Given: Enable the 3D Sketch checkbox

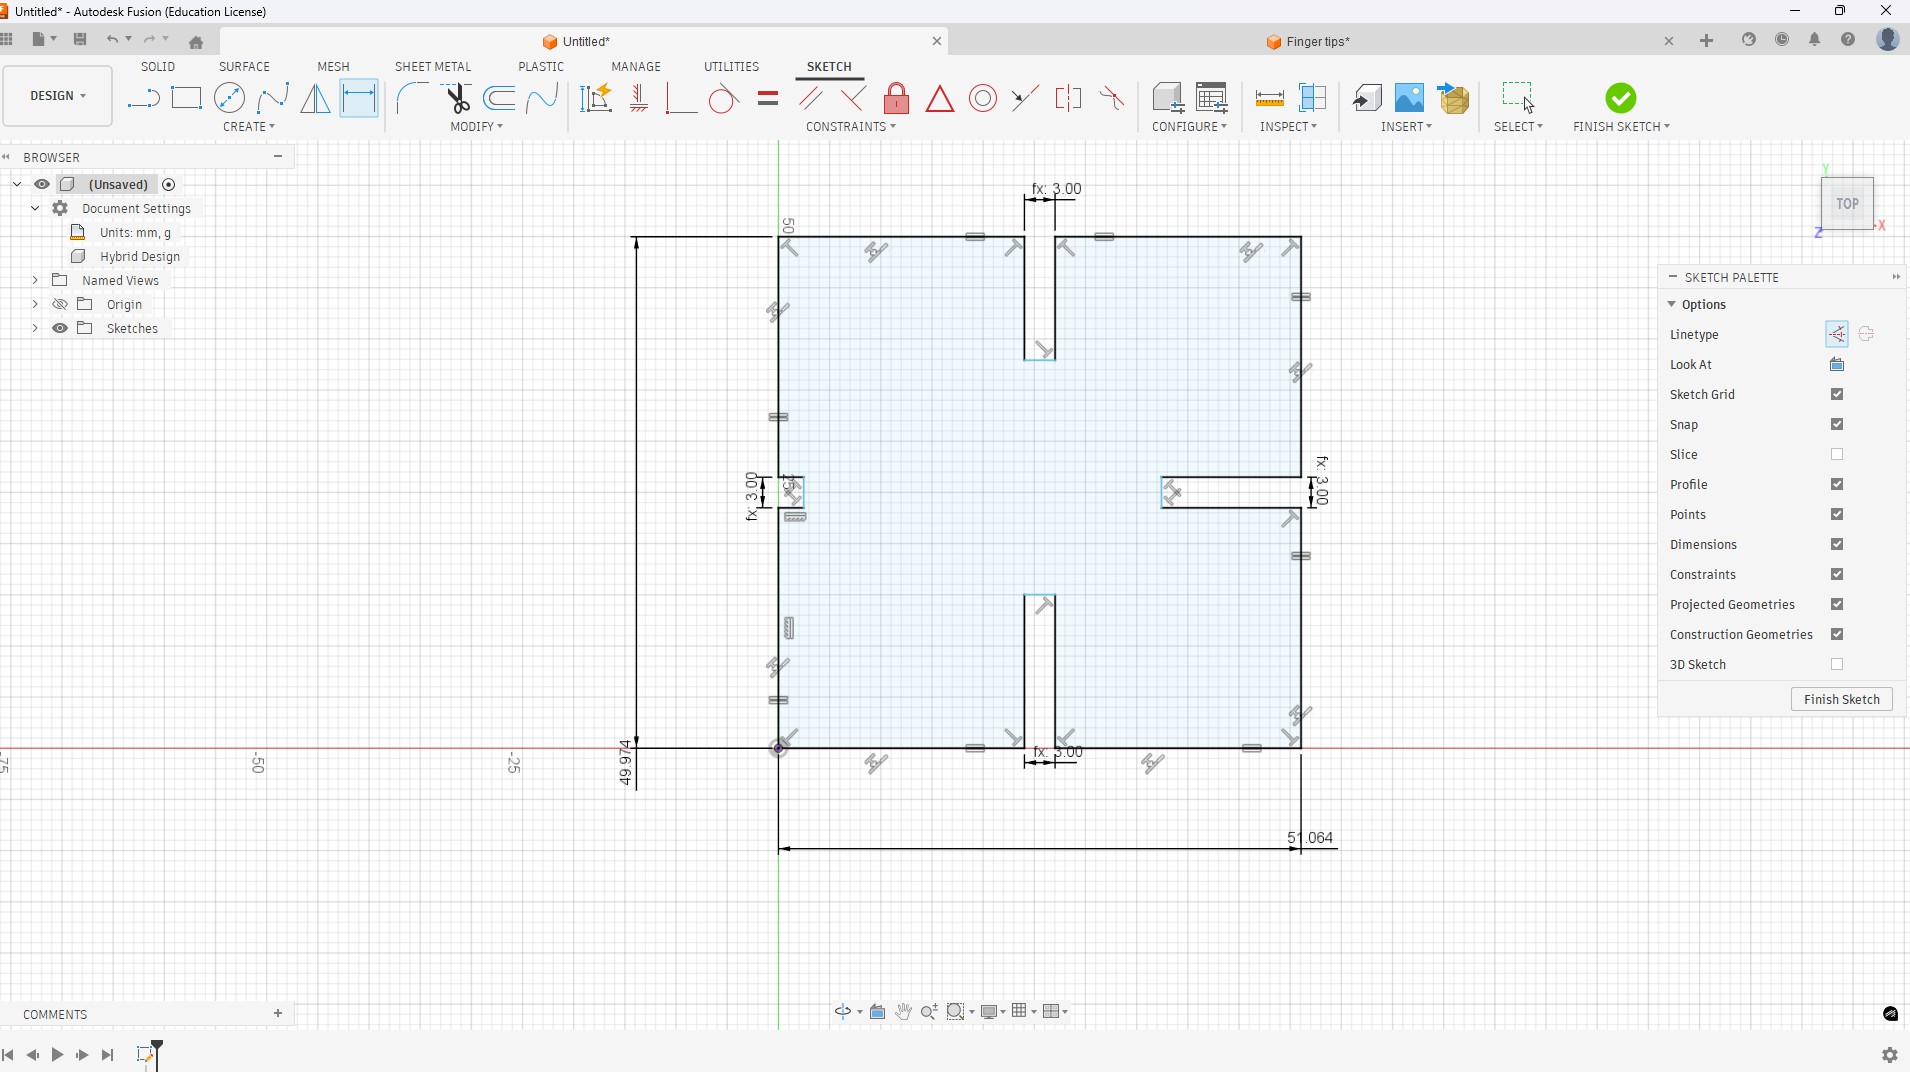Looking at the screenshot, I should pyautogui.click(x=1837, y=665).
